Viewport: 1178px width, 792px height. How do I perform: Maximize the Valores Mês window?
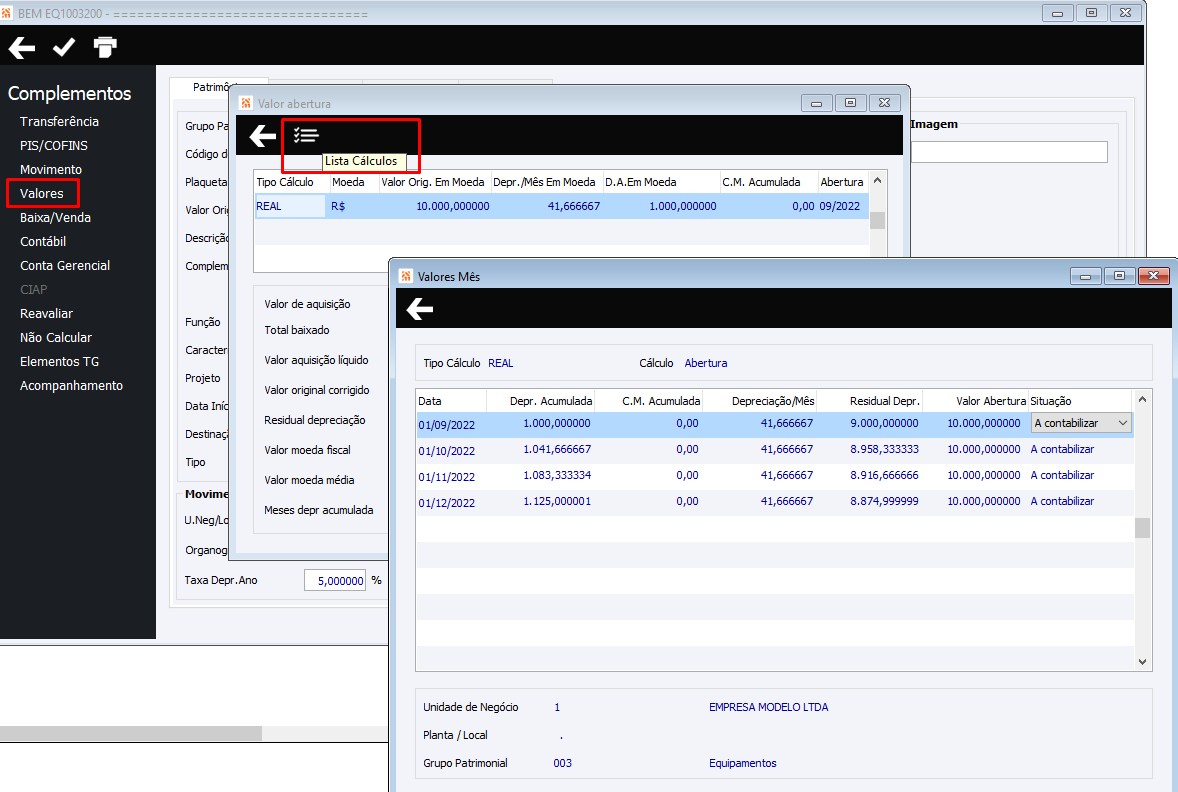(x=1120, y=276)
